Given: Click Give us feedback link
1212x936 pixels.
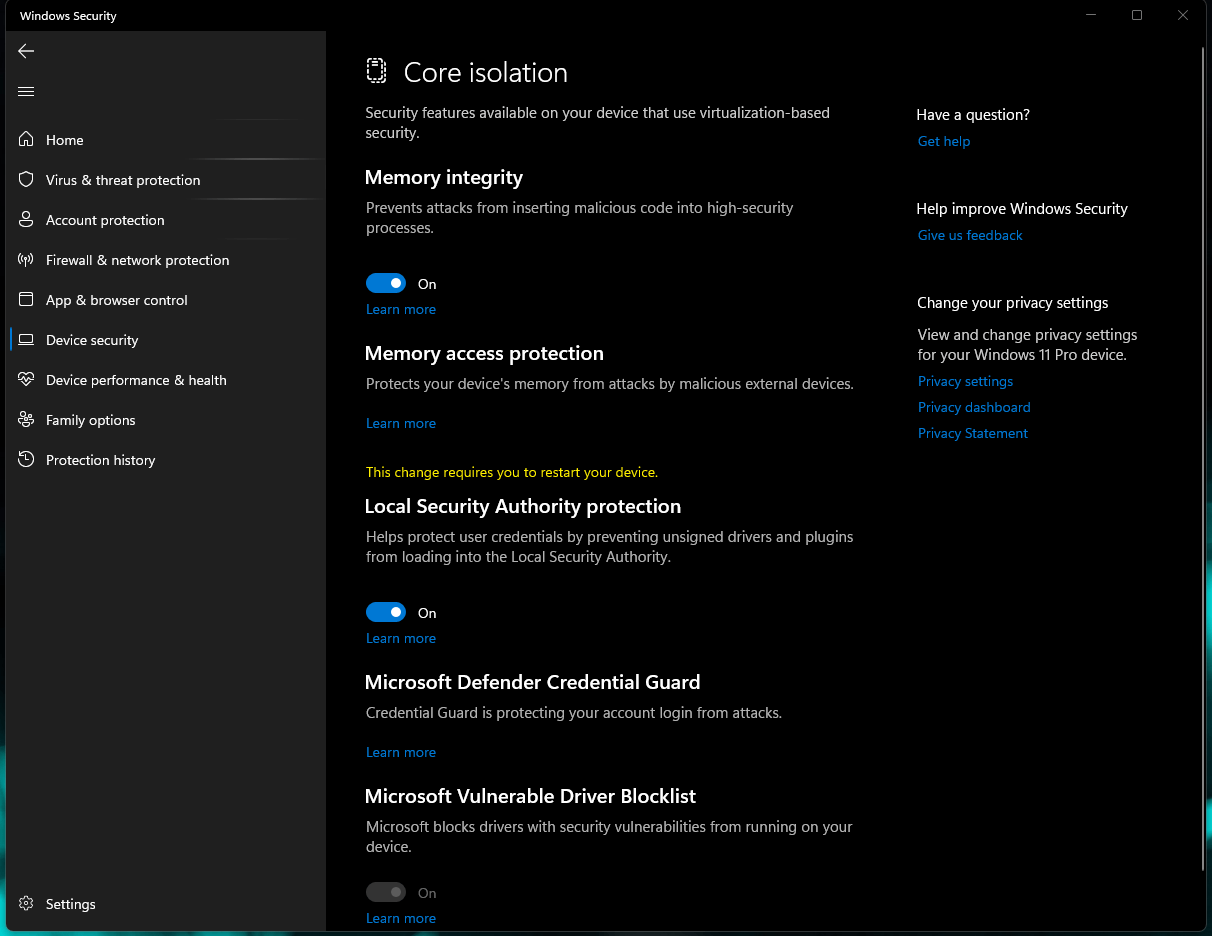Looking at the screenshot, I should 970,236.
